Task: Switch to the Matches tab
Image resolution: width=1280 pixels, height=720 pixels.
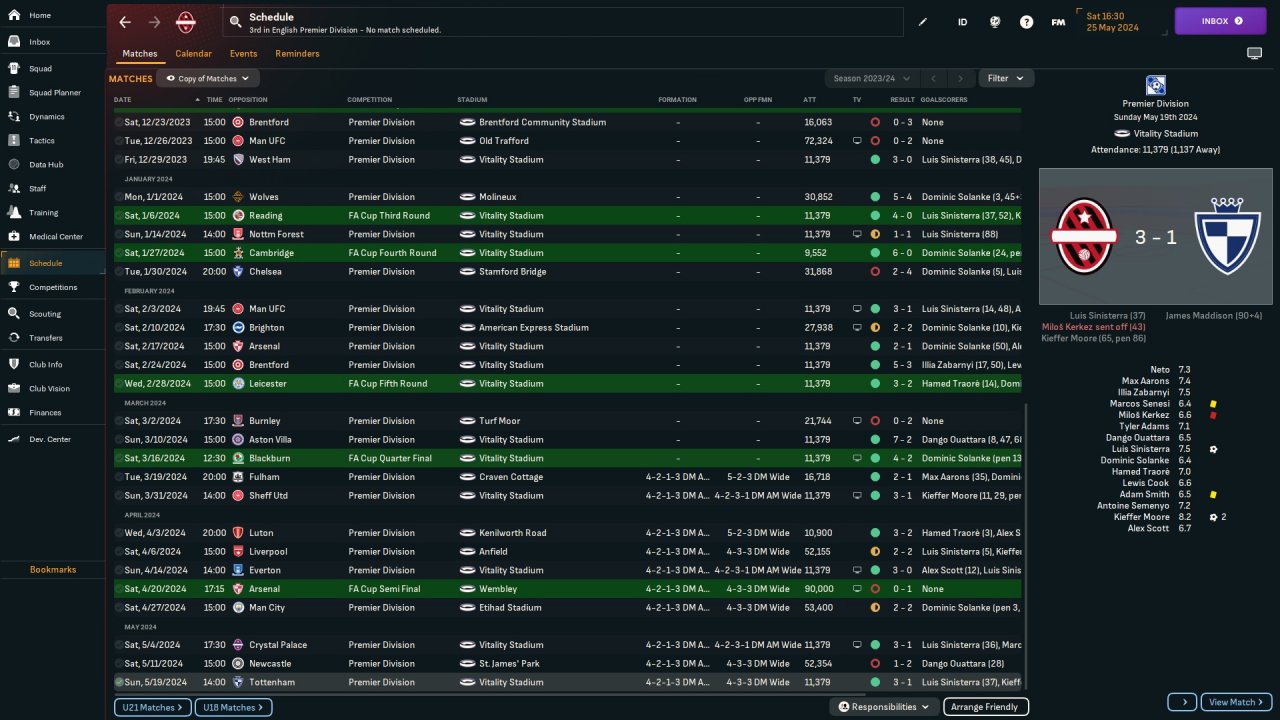Action: [140, 54]
